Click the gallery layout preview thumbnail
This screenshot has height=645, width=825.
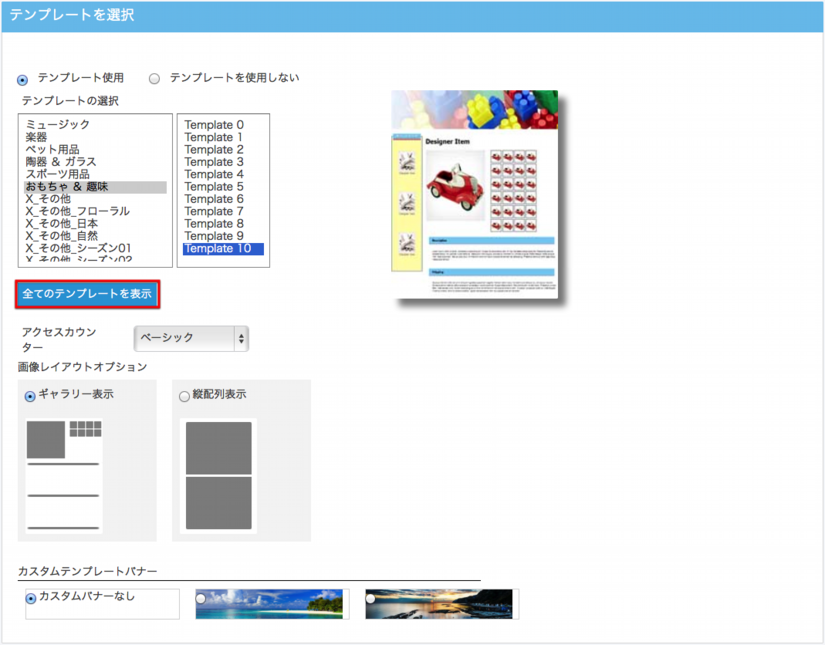point(64,475)
